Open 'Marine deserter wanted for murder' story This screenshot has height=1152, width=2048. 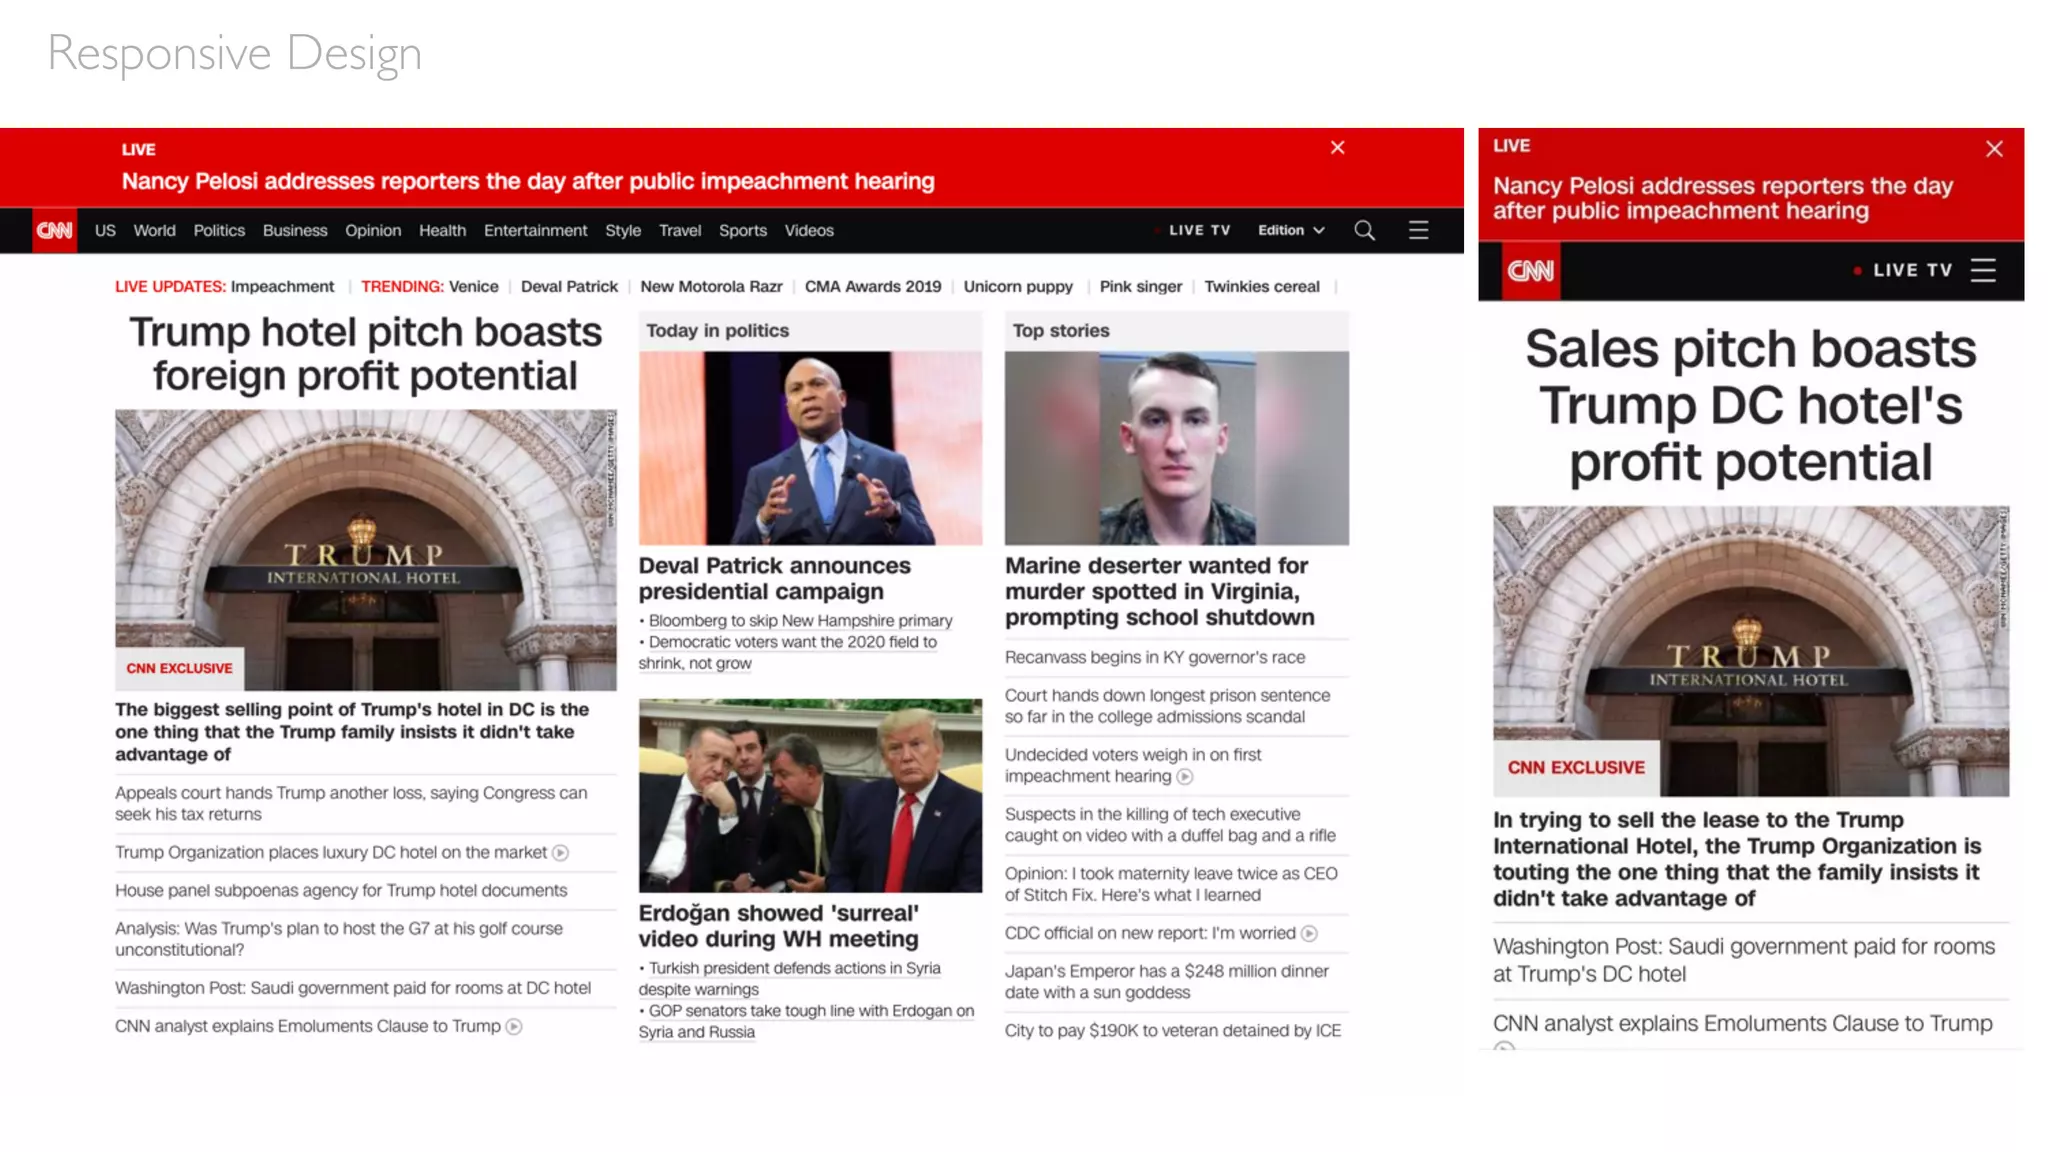[1160, 592]
